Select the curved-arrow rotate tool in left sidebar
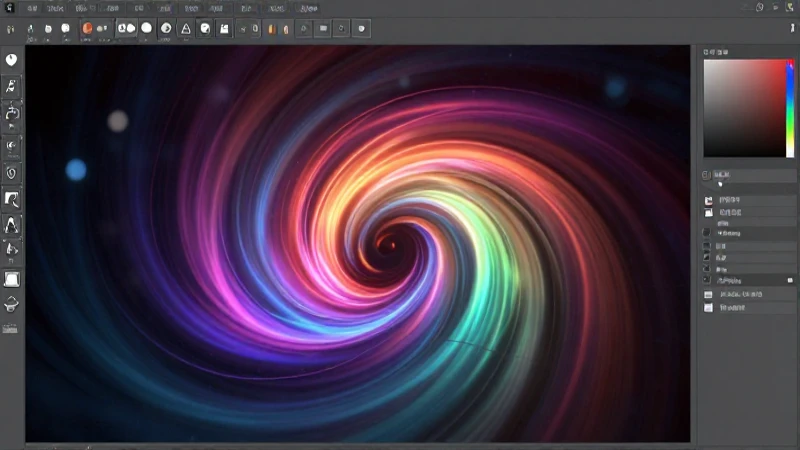The image size is (800, 450). point(12,113)
